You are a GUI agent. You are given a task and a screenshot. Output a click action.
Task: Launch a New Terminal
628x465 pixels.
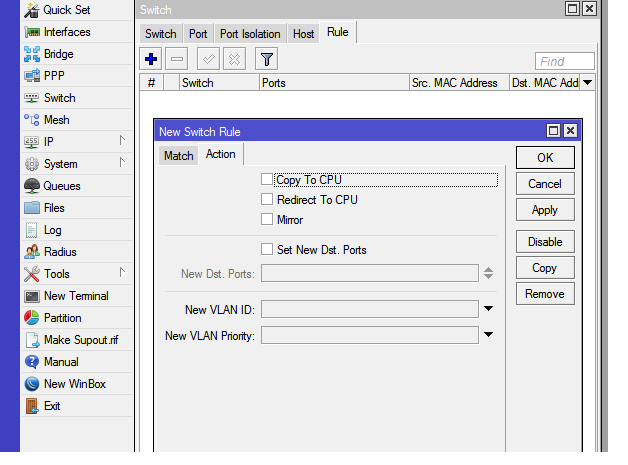tap(76, 296)
